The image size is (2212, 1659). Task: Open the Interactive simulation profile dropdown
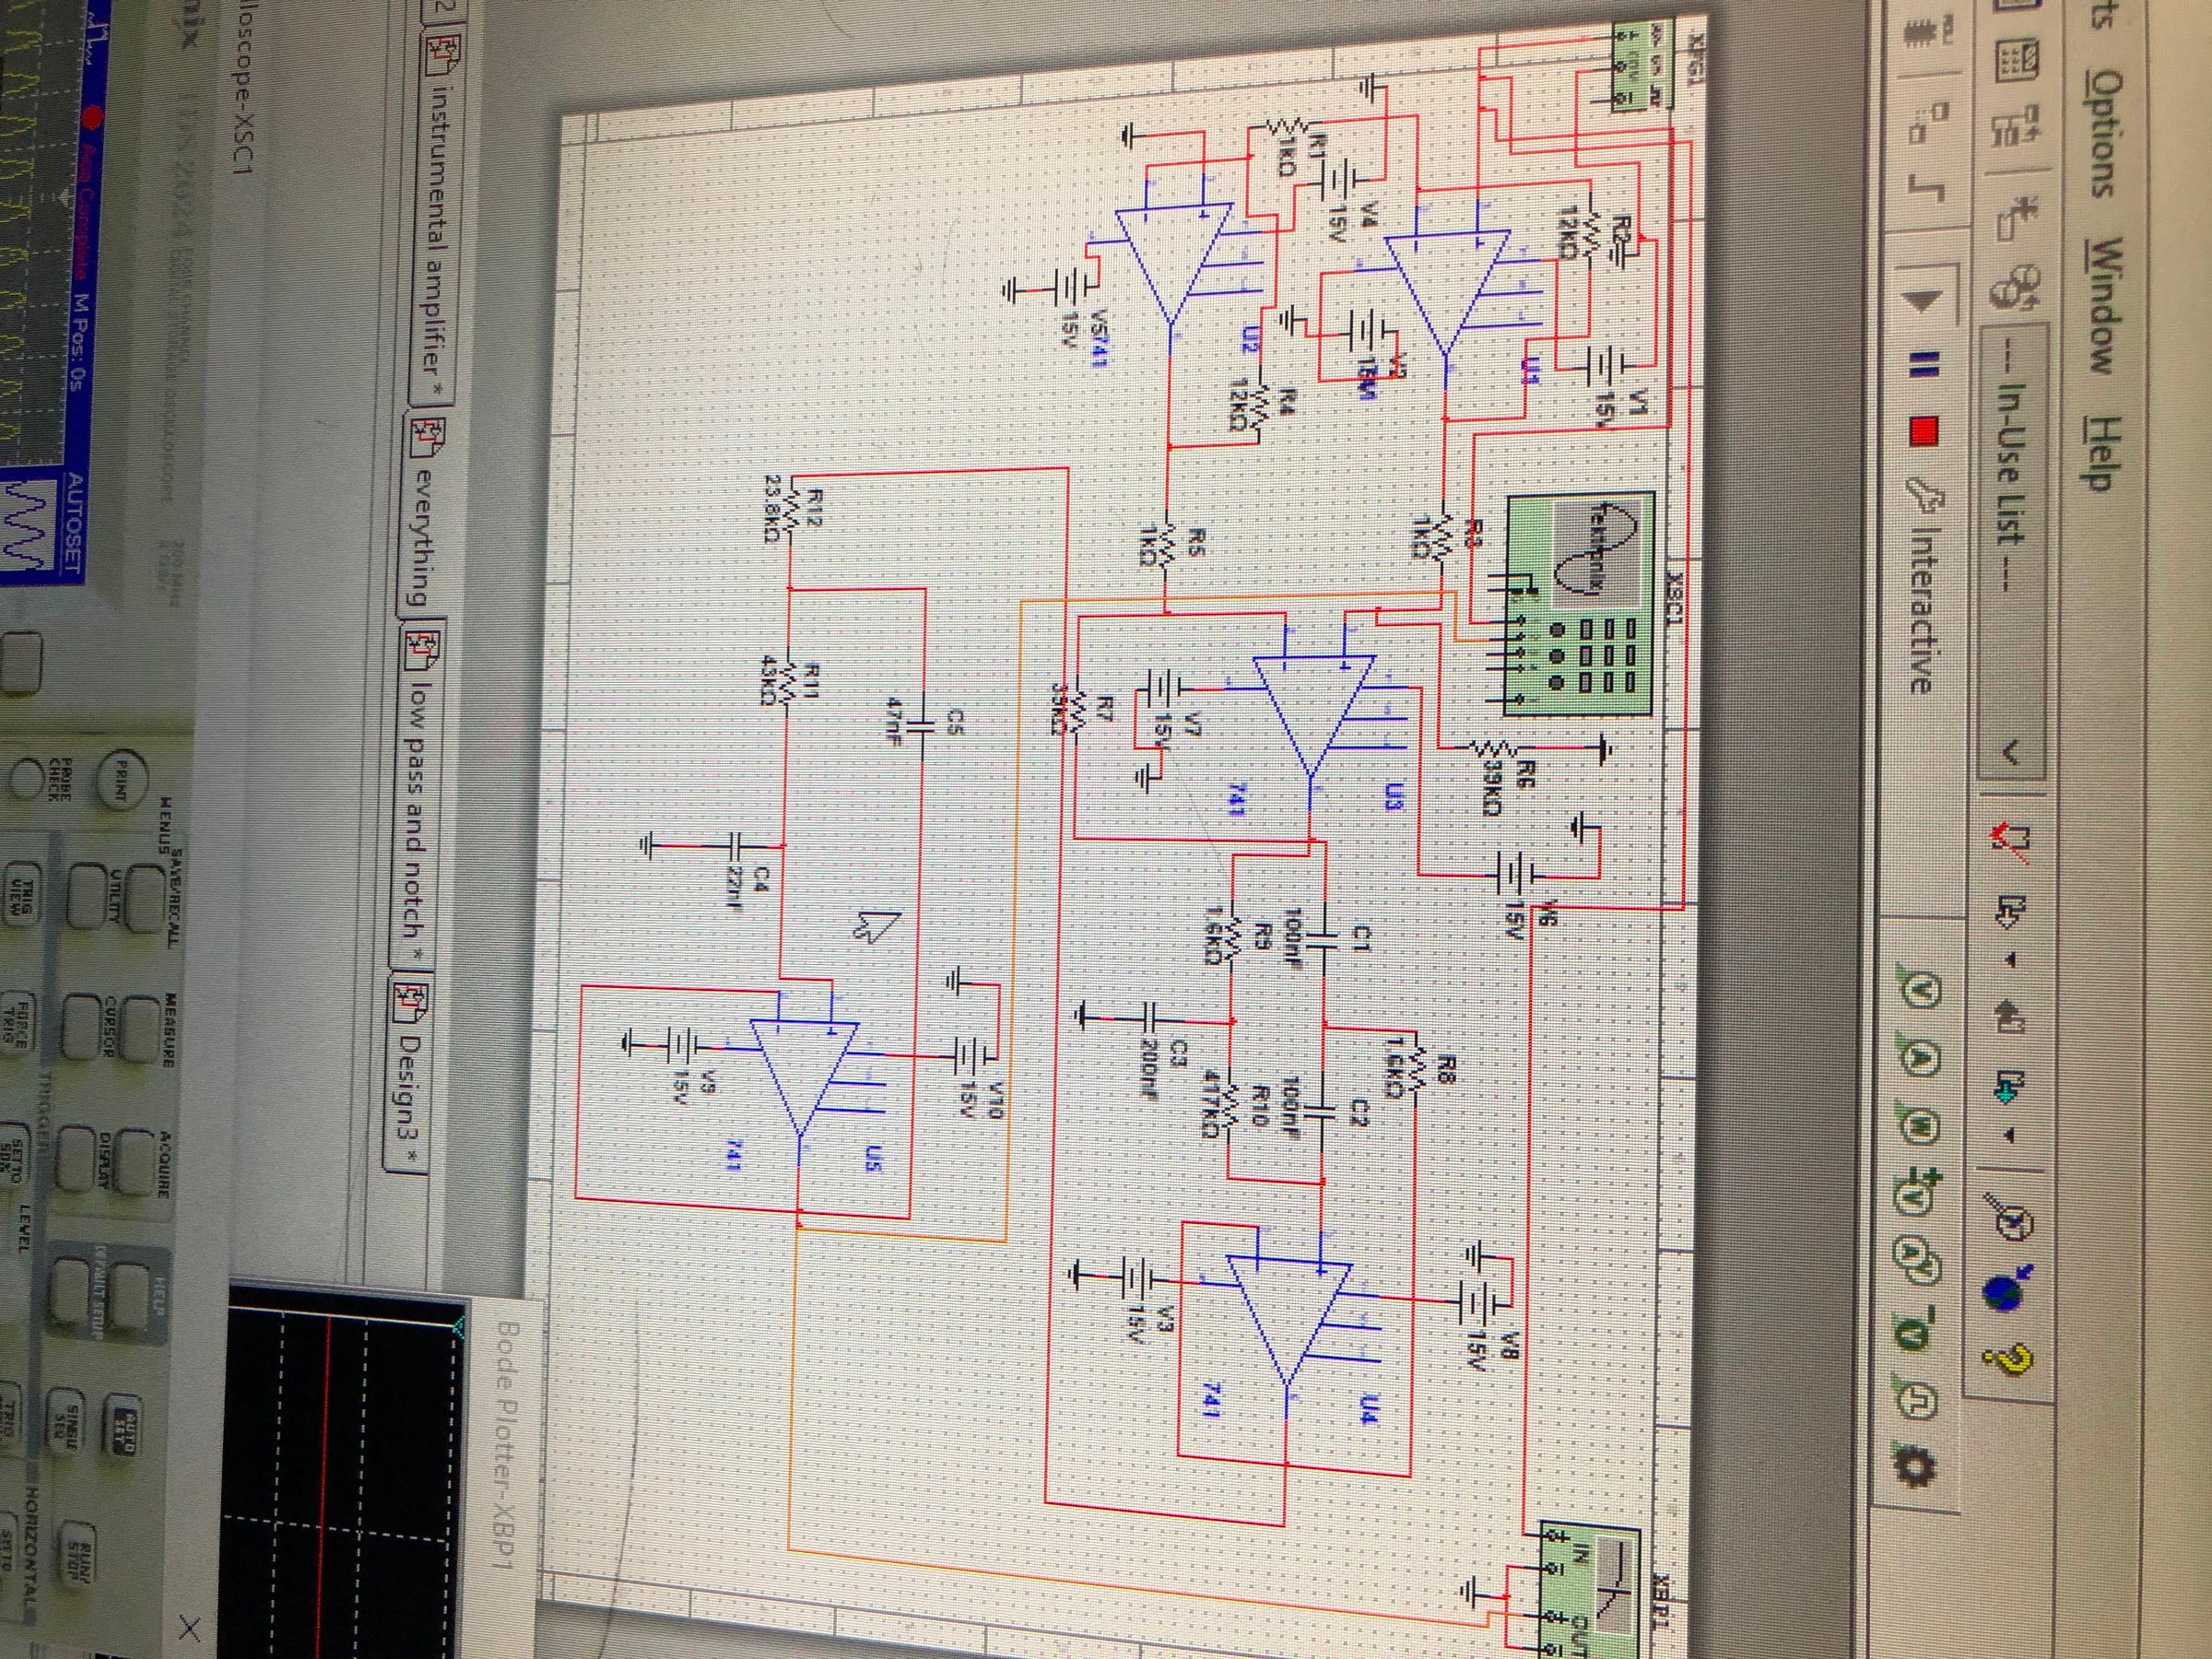1920,600
